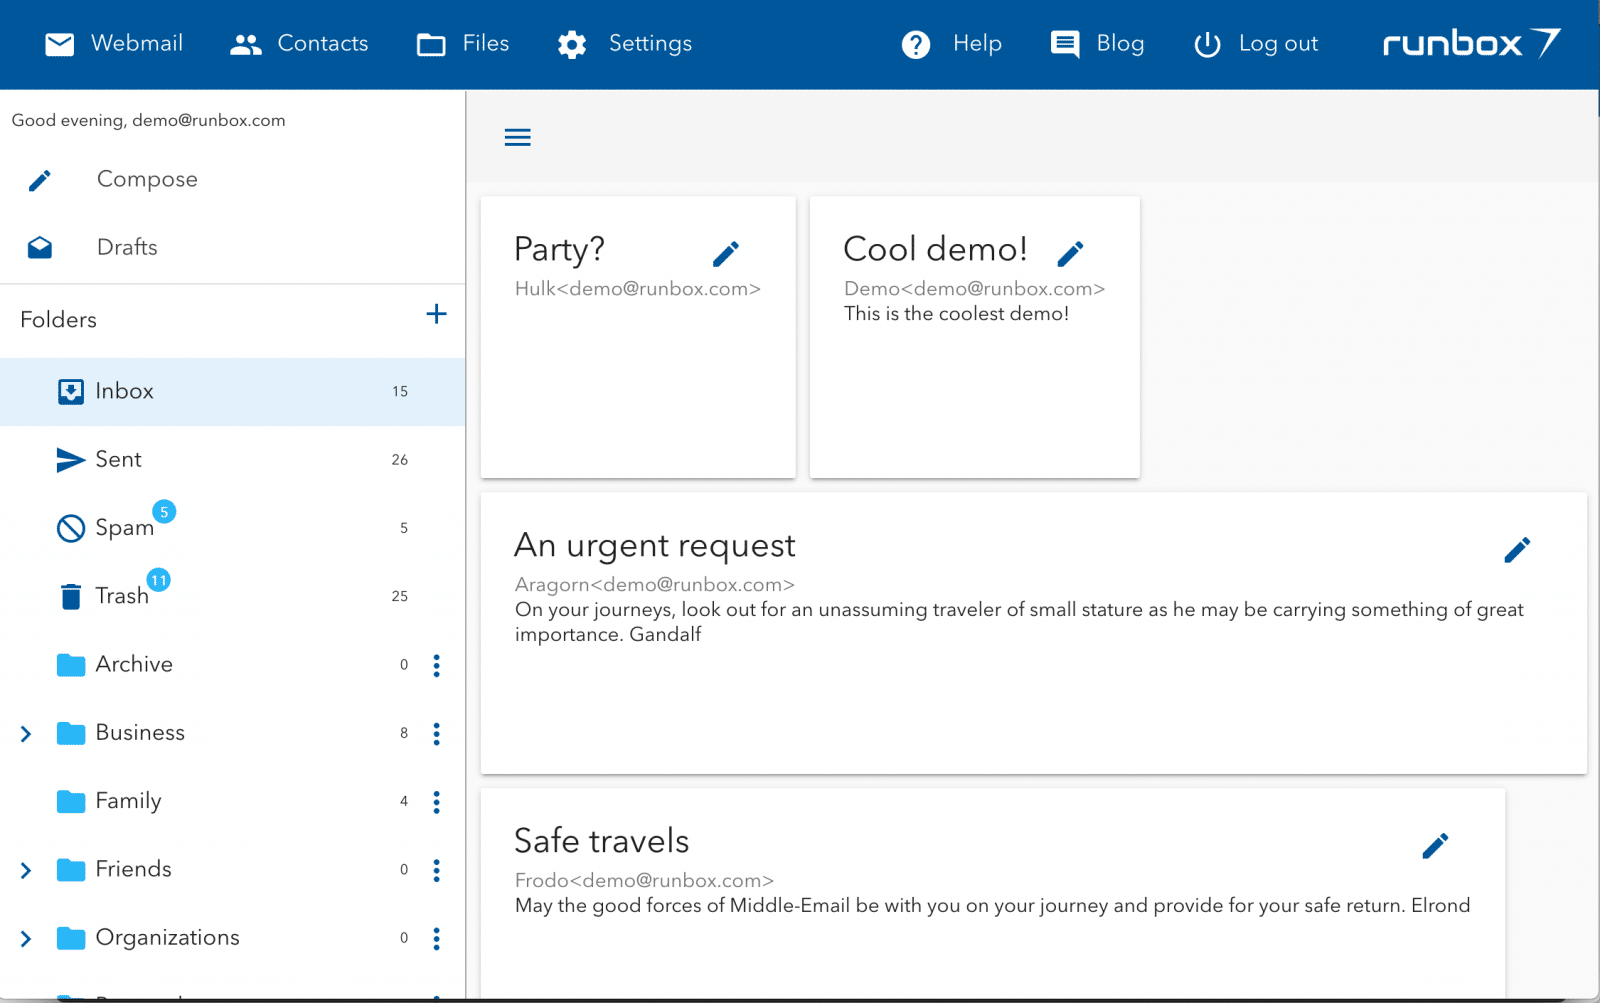
Task: Click the Drafts envelope icon
Action: point(39,247)
